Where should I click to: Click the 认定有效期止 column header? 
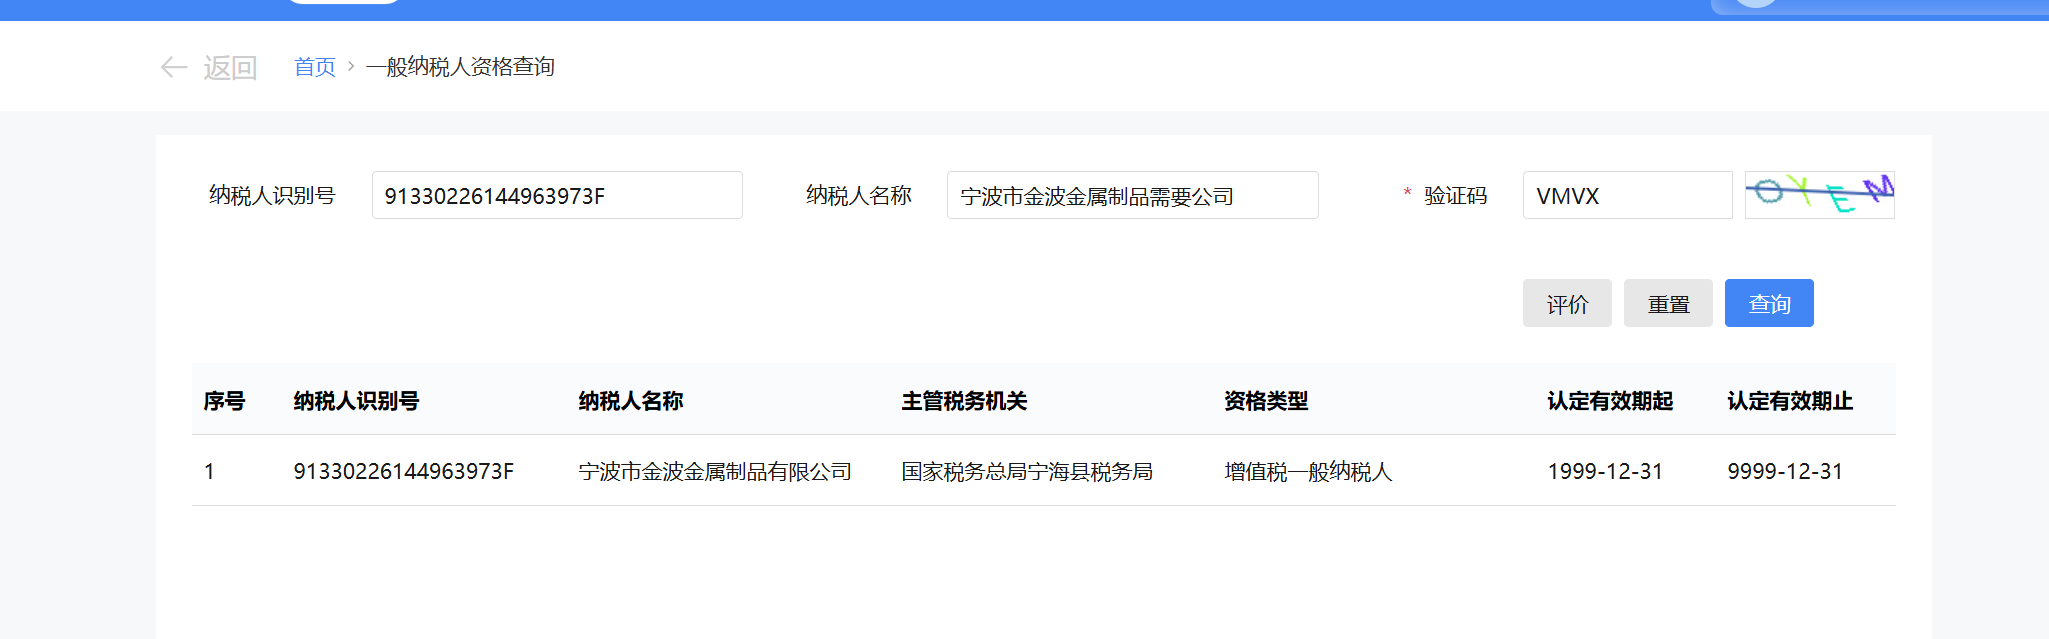tap(1790, 401)
